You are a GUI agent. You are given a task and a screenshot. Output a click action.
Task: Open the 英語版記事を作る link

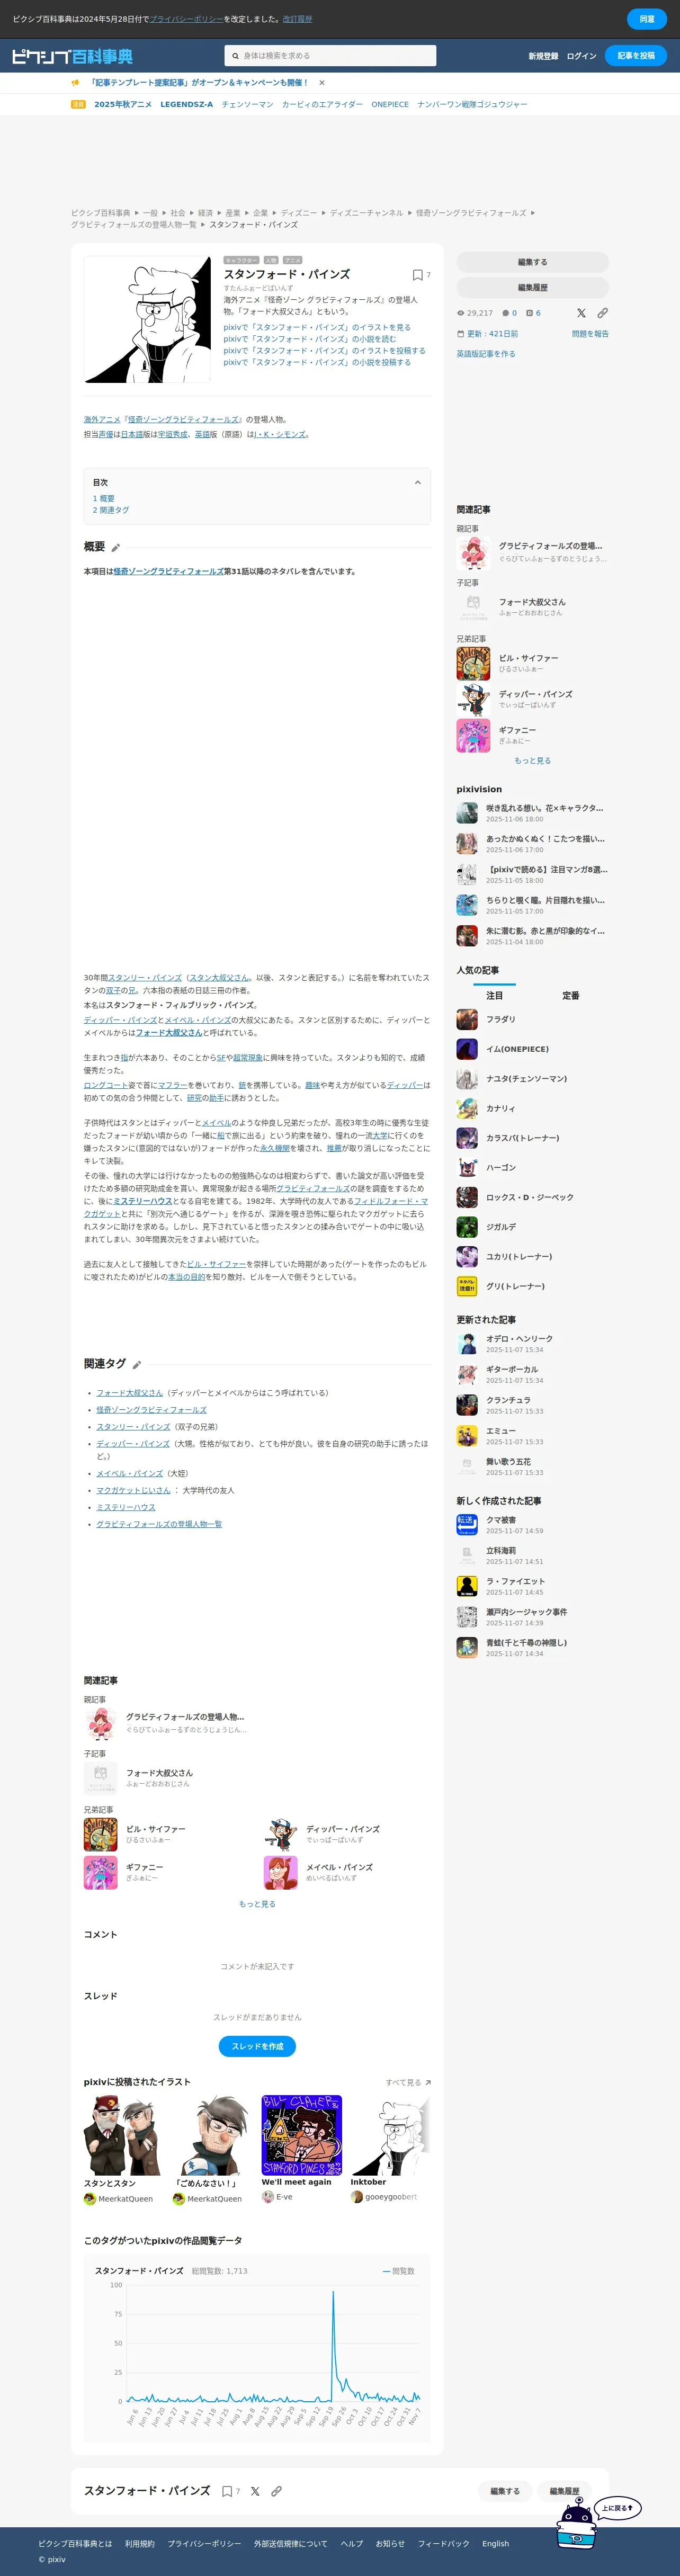486,354
